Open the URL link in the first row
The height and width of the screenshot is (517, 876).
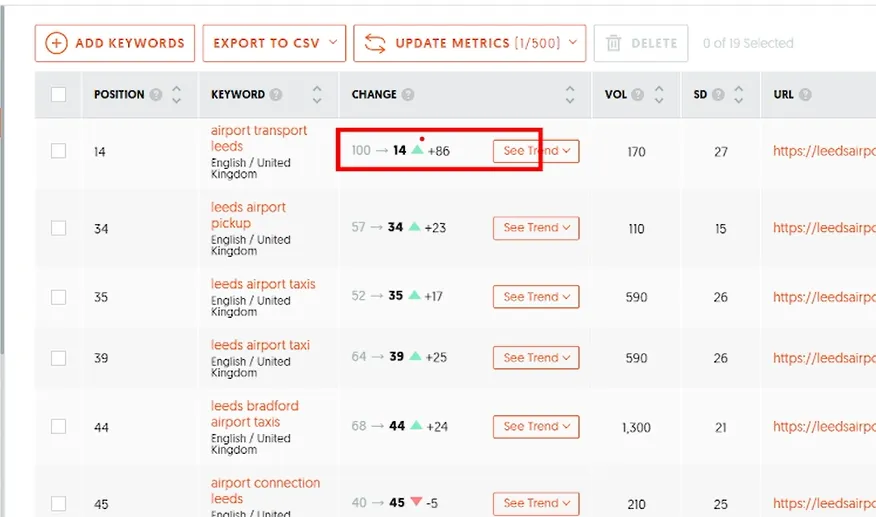click(824, 151)
